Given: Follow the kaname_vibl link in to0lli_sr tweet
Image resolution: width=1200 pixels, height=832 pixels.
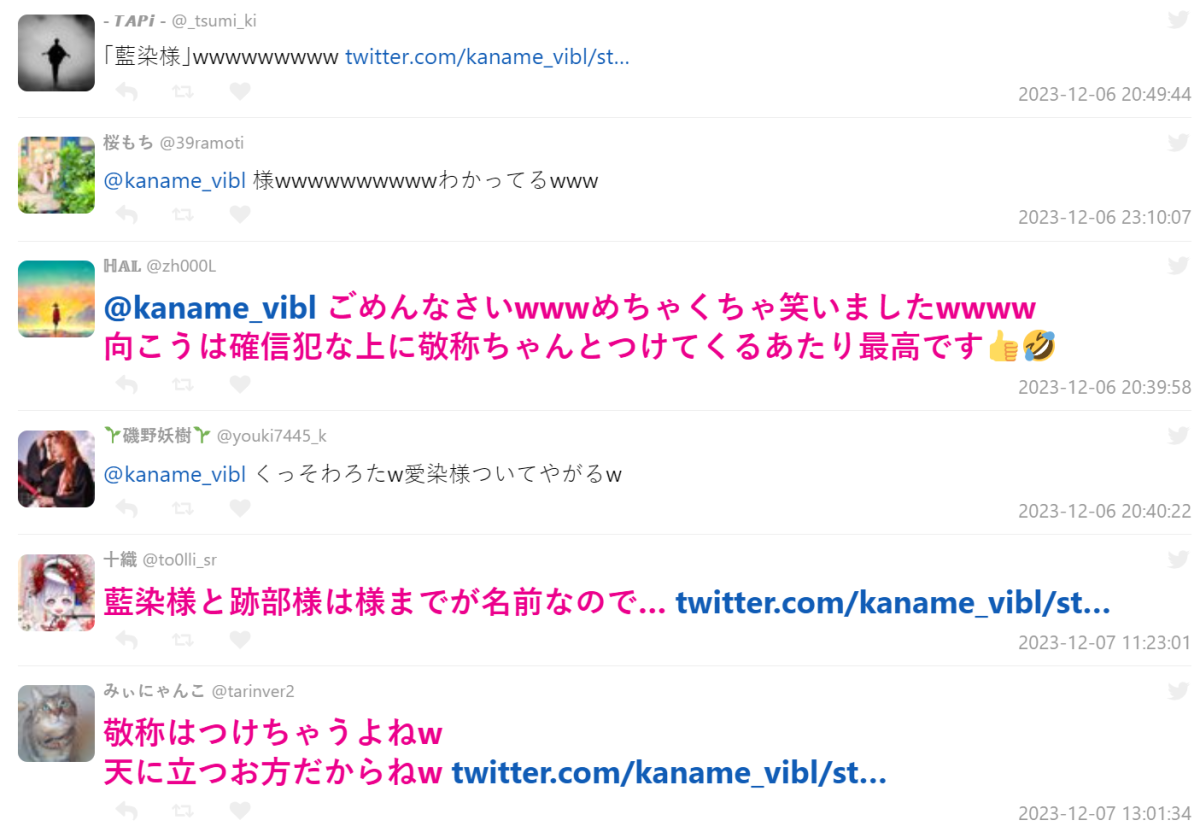Looking at the screenshot, I should click(x=893, y=603).
